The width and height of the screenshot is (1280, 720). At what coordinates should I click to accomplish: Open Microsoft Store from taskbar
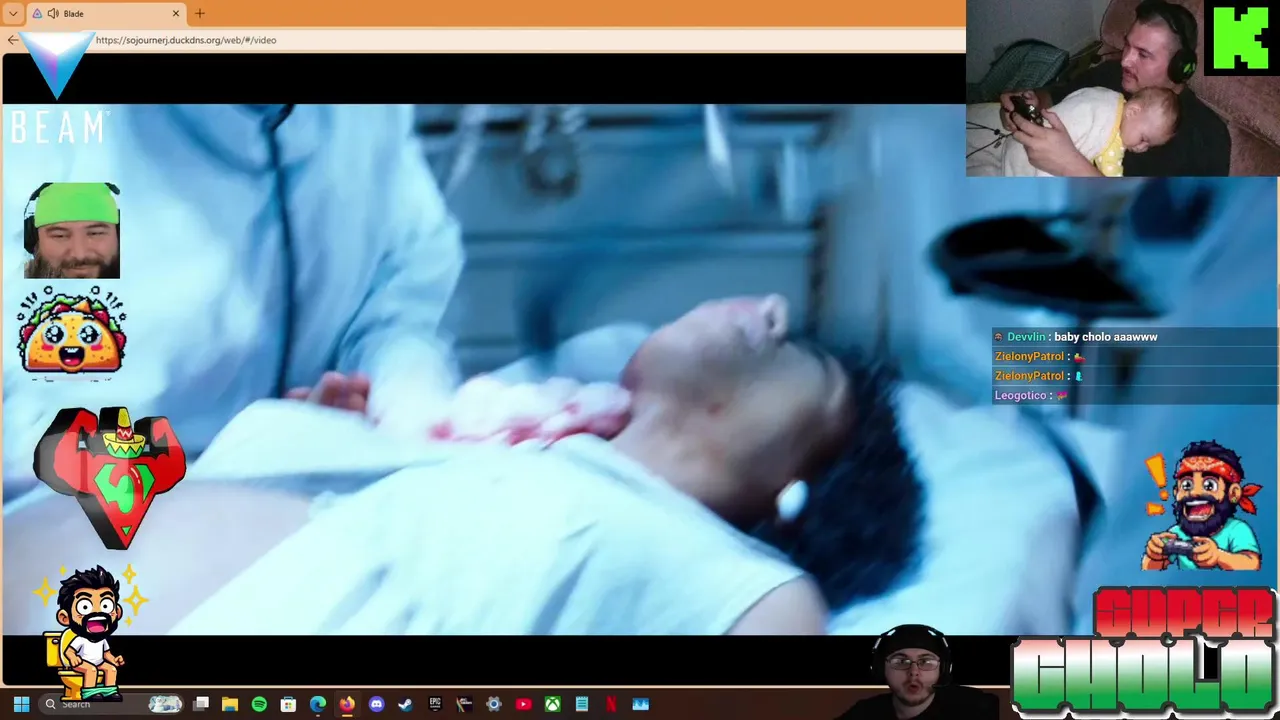pos(288,704)
